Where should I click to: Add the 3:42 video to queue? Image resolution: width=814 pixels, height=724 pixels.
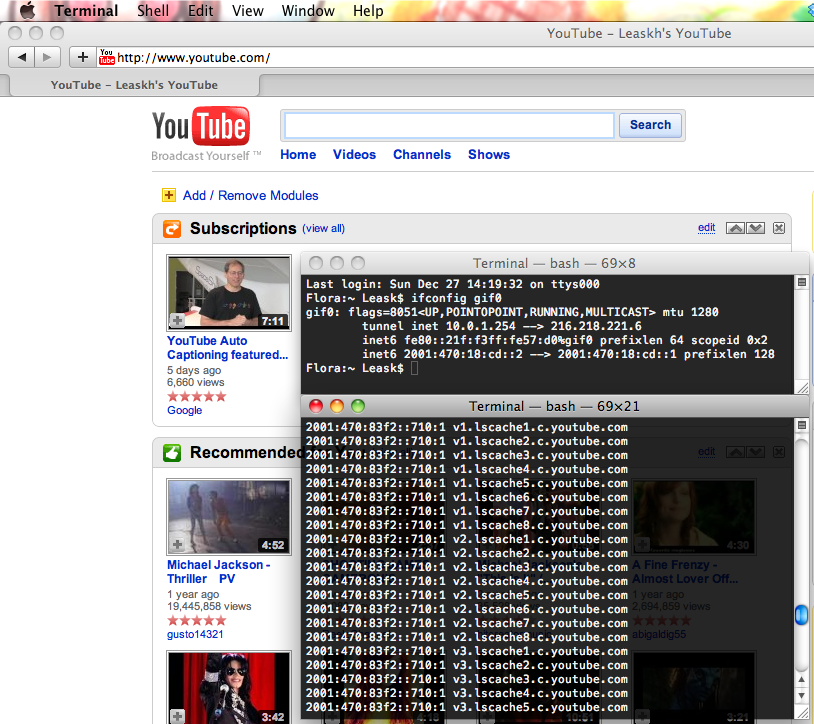[177, 716]
